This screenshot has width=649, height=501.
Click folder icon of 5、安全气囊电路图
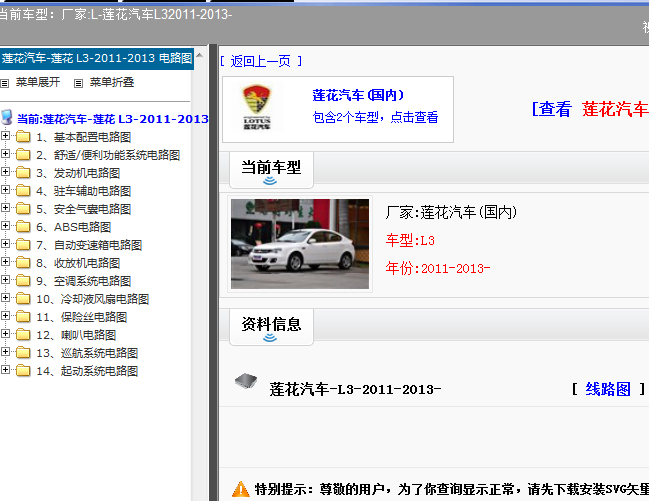click(23, 208)
